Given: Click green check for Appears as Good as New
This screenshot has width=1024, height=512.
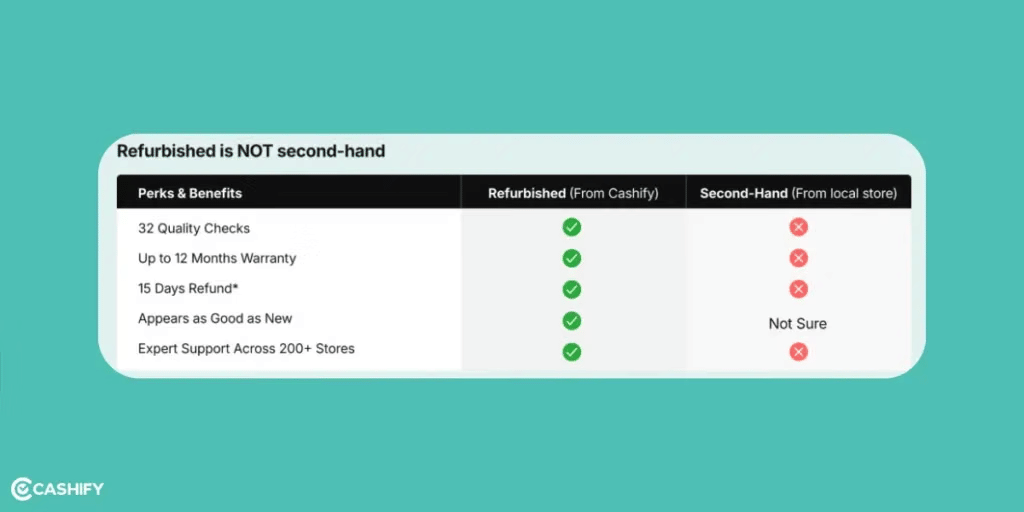Looking at the screenshot, I should (571, 321).
